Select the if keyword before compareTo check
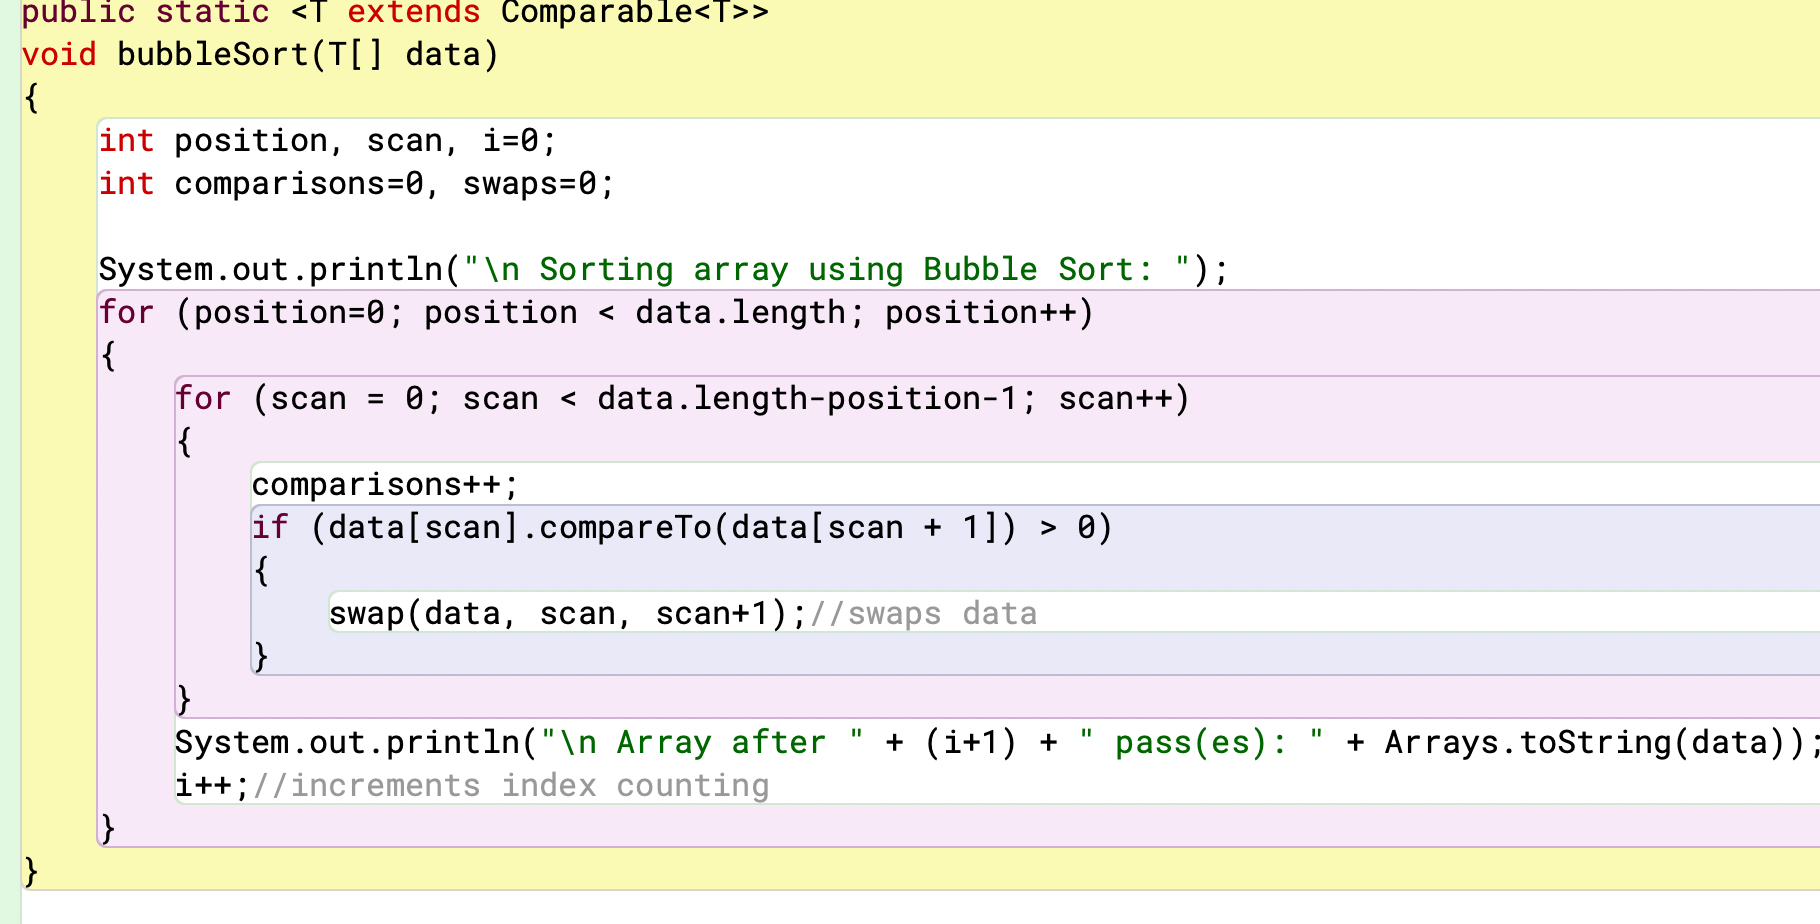 271,526
